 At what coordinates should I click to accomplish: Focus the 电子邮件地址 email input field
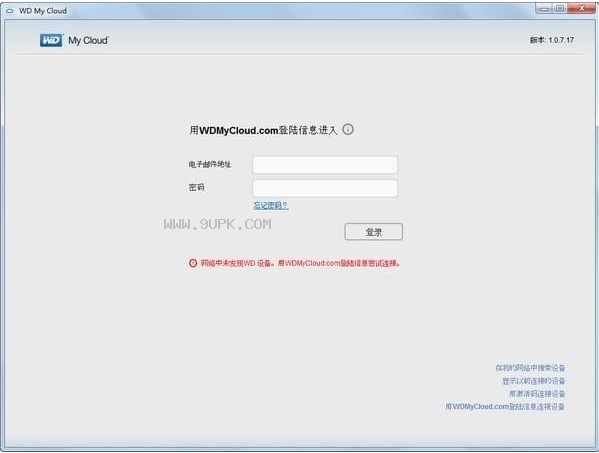pos(325,165)
